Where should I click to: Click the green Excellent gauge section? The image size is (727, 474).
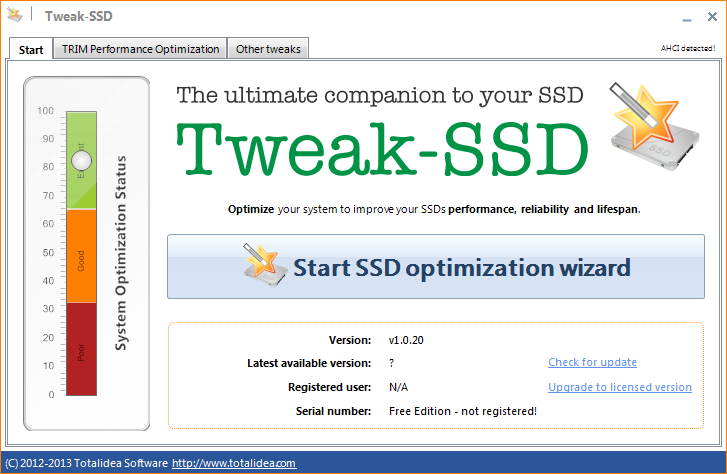(82, 160)
